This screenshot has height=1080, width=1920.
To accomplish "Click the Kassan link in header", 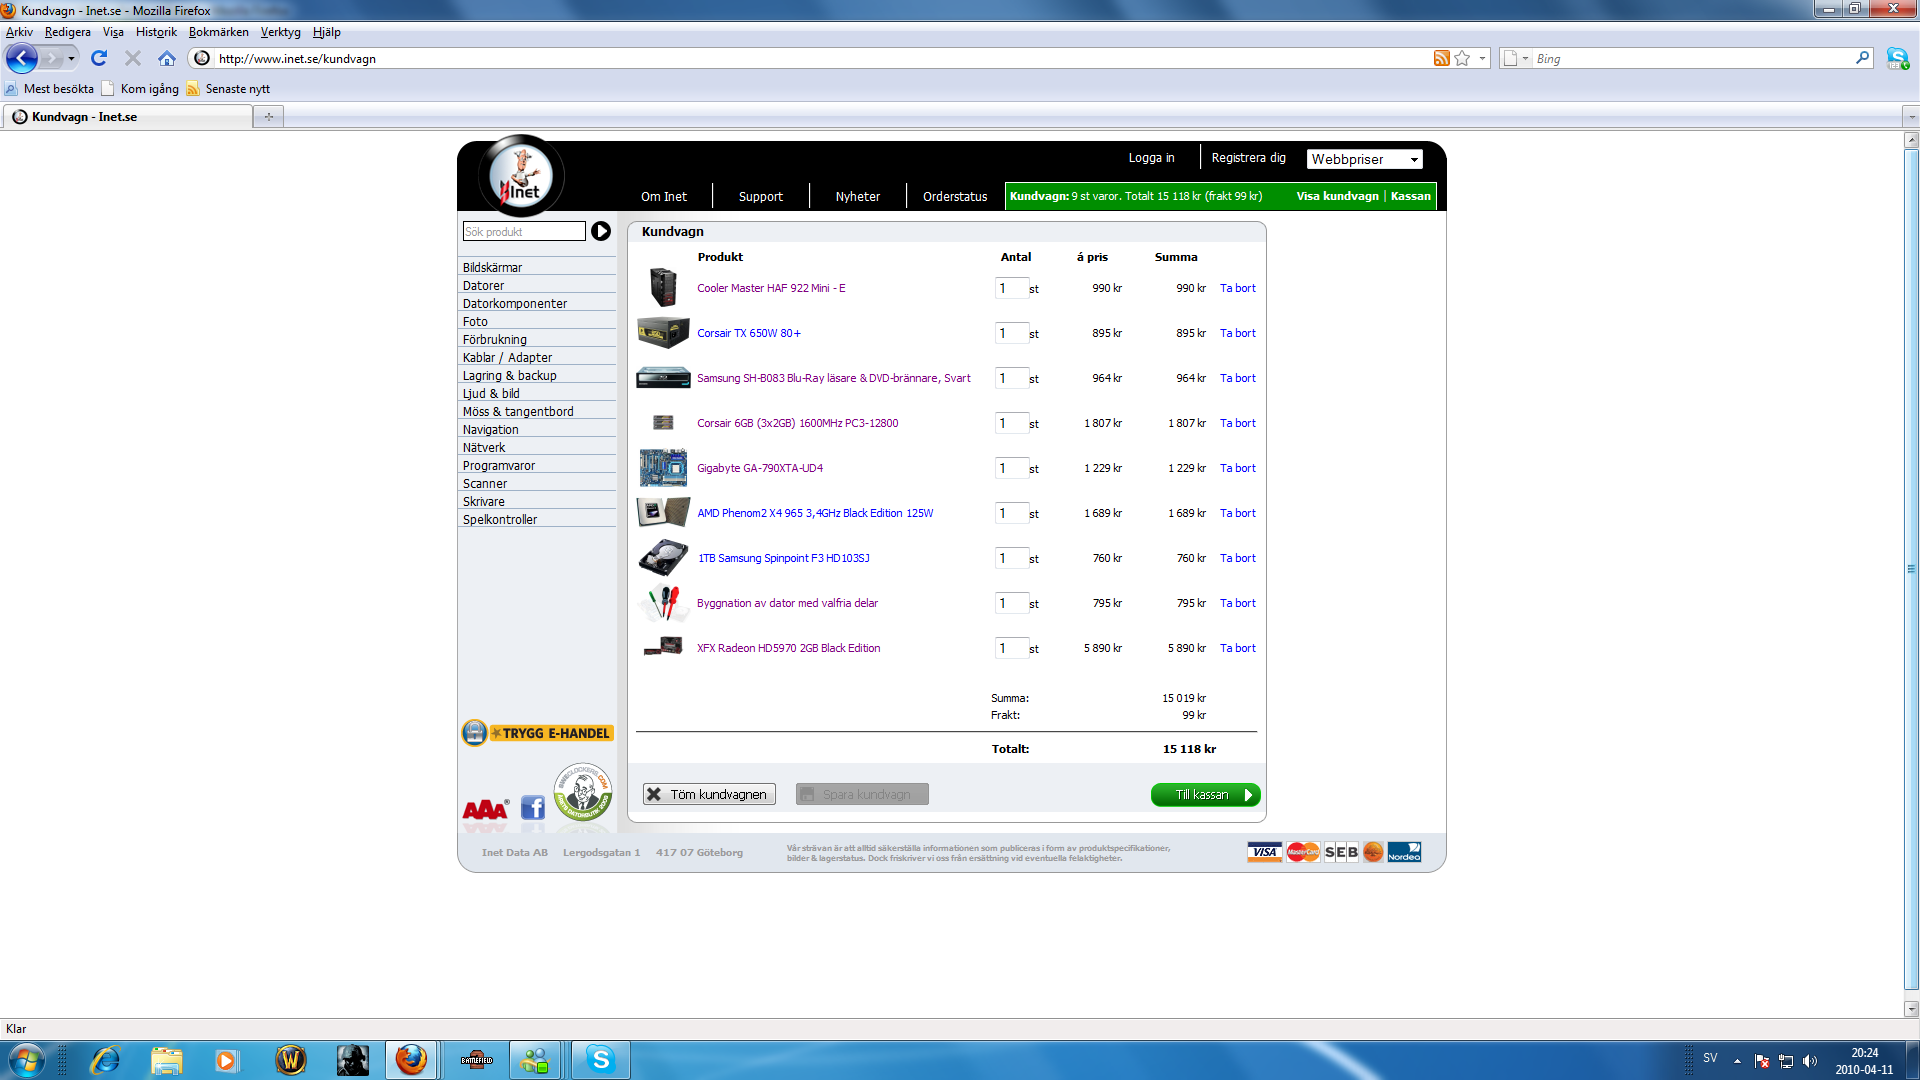I will point(1410,196).
